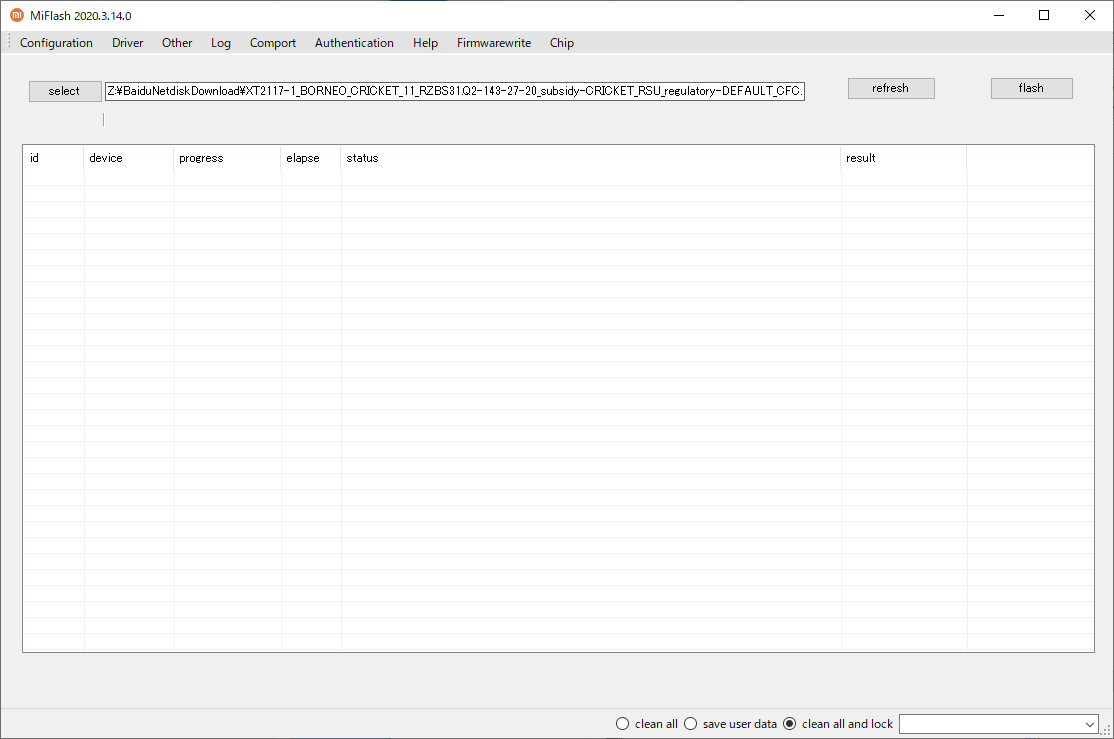The height and width of the screenshot is (739, 1114).
Task: Open the Firmwarewrite menu
Action: coord(494,43)
